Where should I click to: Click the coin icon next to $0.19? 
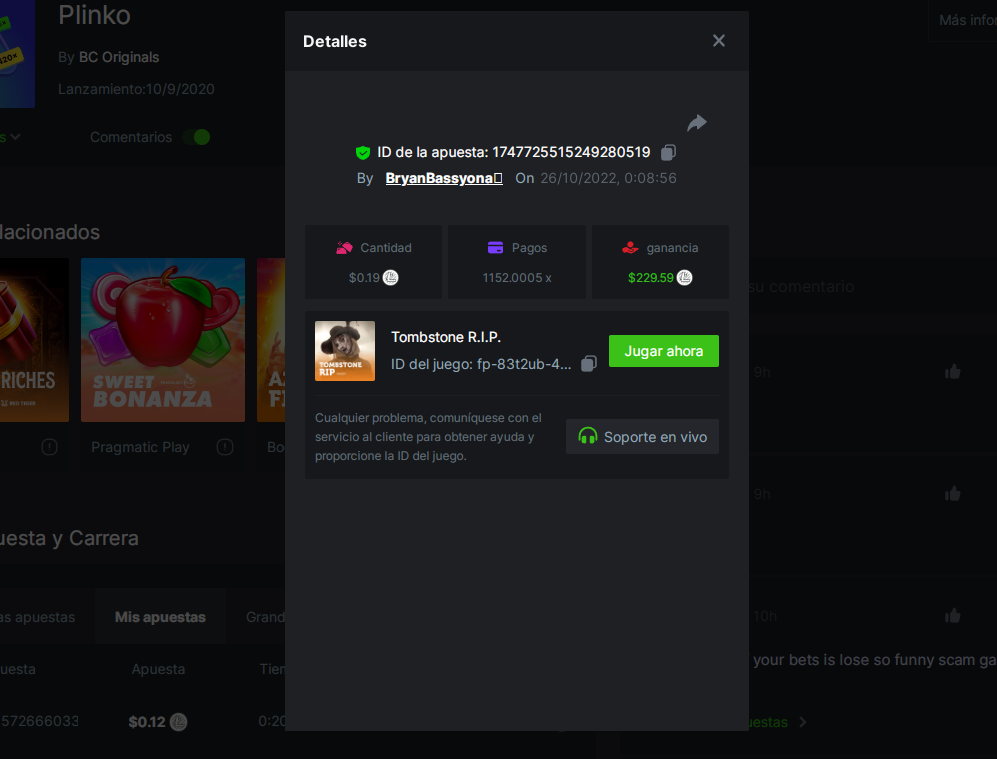[391, 278]
